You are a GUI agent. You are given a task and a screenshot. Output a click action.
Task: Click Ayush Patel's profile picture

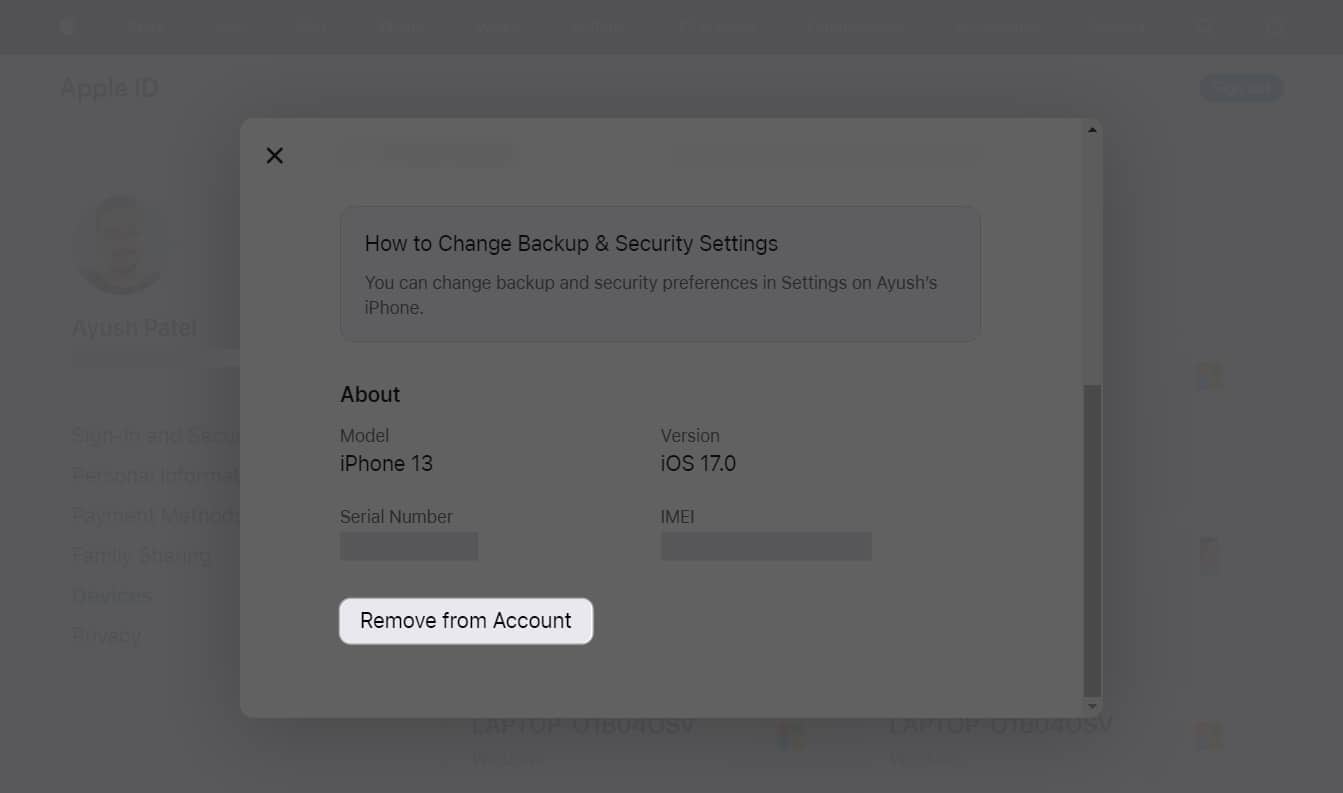120,243
